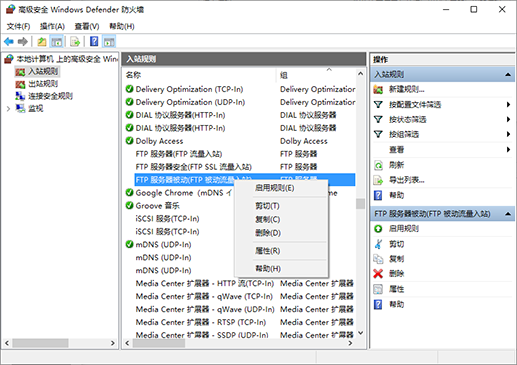Click the firewall icon beside the 本地计算机 root node
517x365 pixels.
[9, 59]
